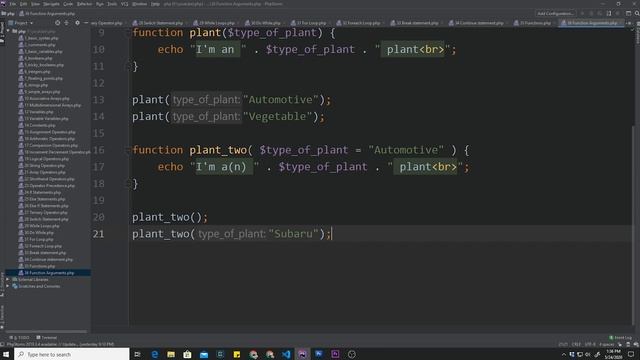Click line number 21 in the gutter
This screenshot has width=640, height=360.
click(98, 234)
